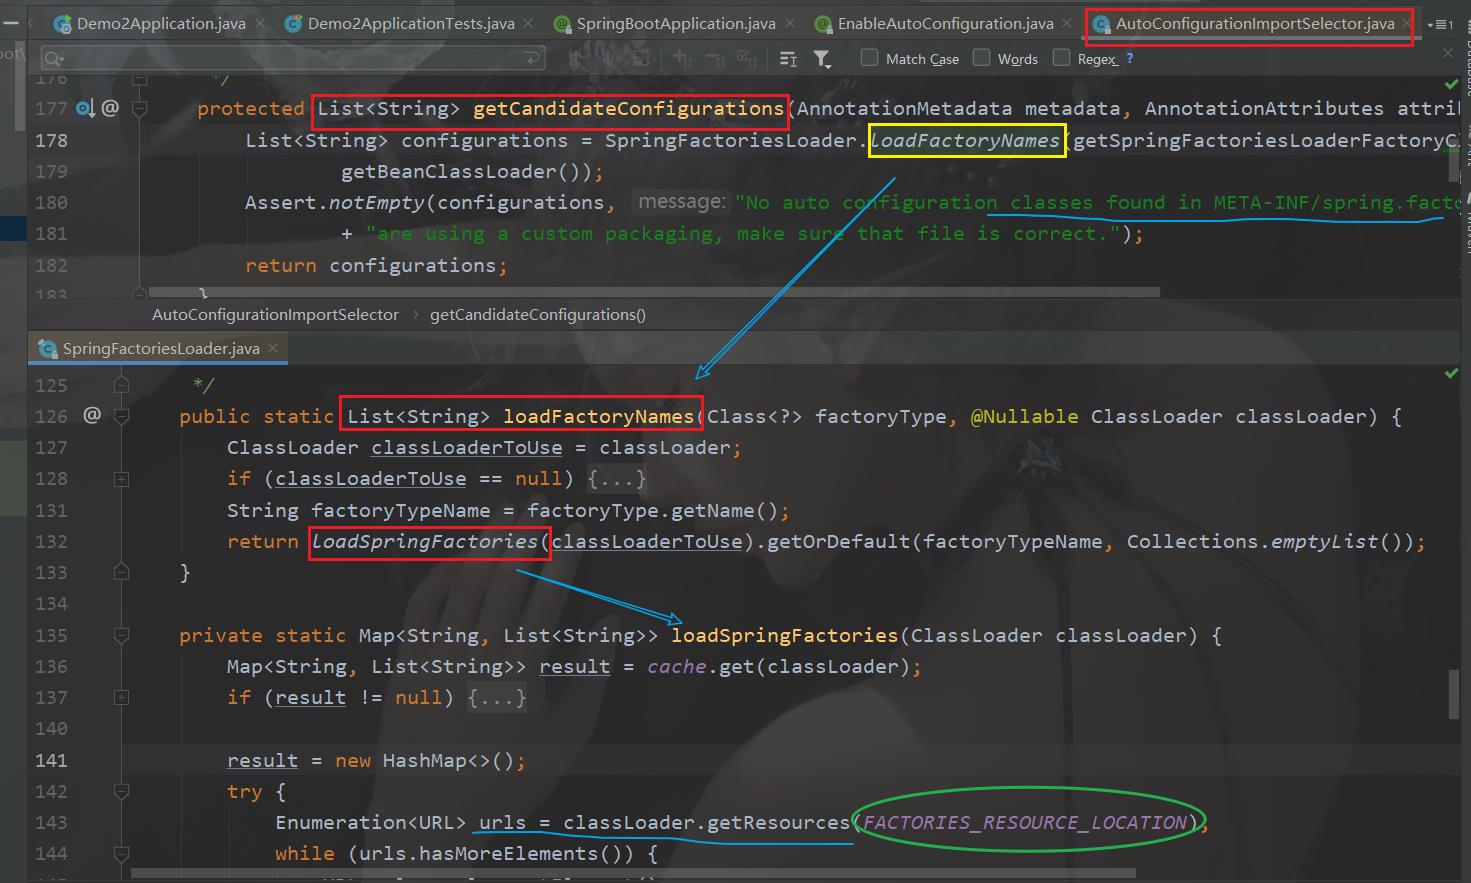
Task: Select AutoConfigurationImportSelector.java tab
Action: (1254, 23)
